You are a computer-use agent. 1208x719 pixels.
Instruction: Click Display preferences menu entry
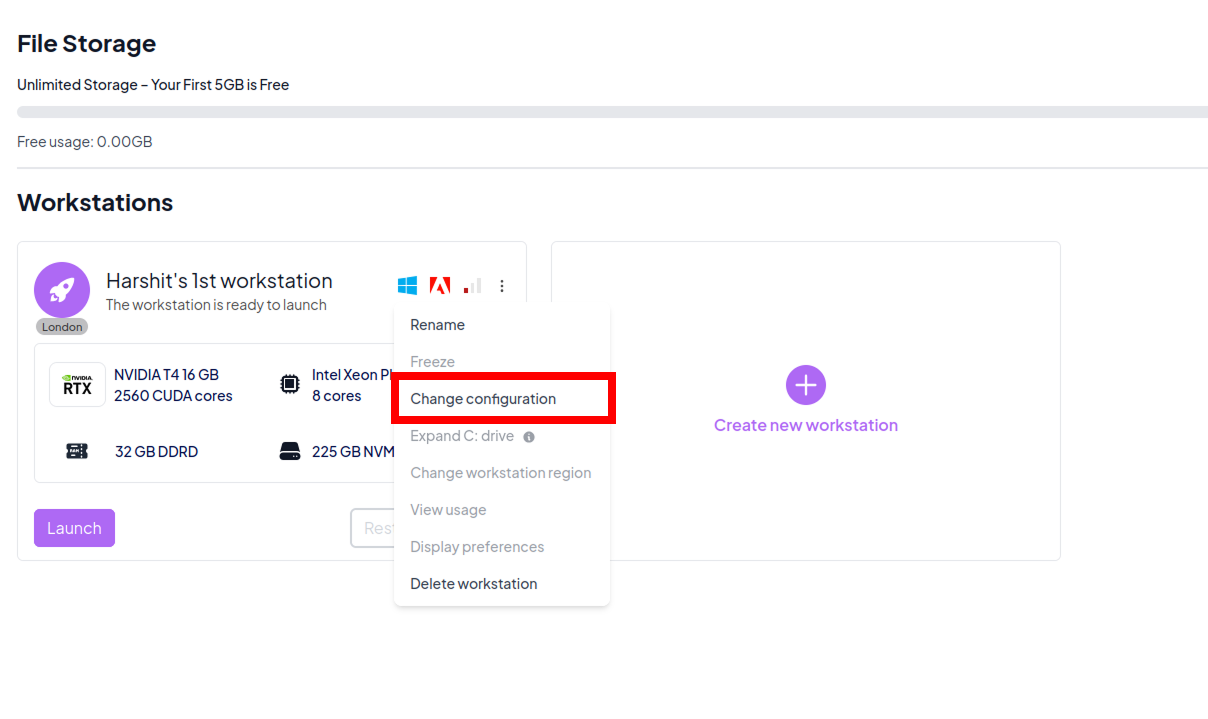(477, 547)
